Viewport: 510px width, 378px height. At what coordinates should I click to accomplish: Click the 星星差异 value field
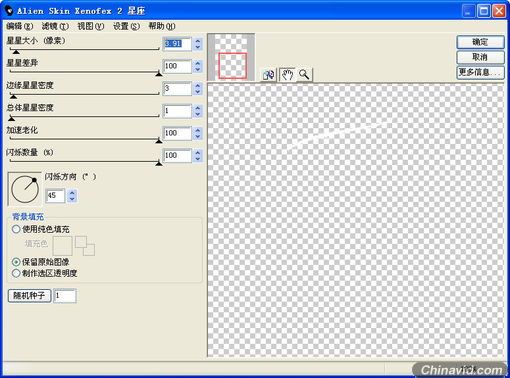[x=177, y=66]
